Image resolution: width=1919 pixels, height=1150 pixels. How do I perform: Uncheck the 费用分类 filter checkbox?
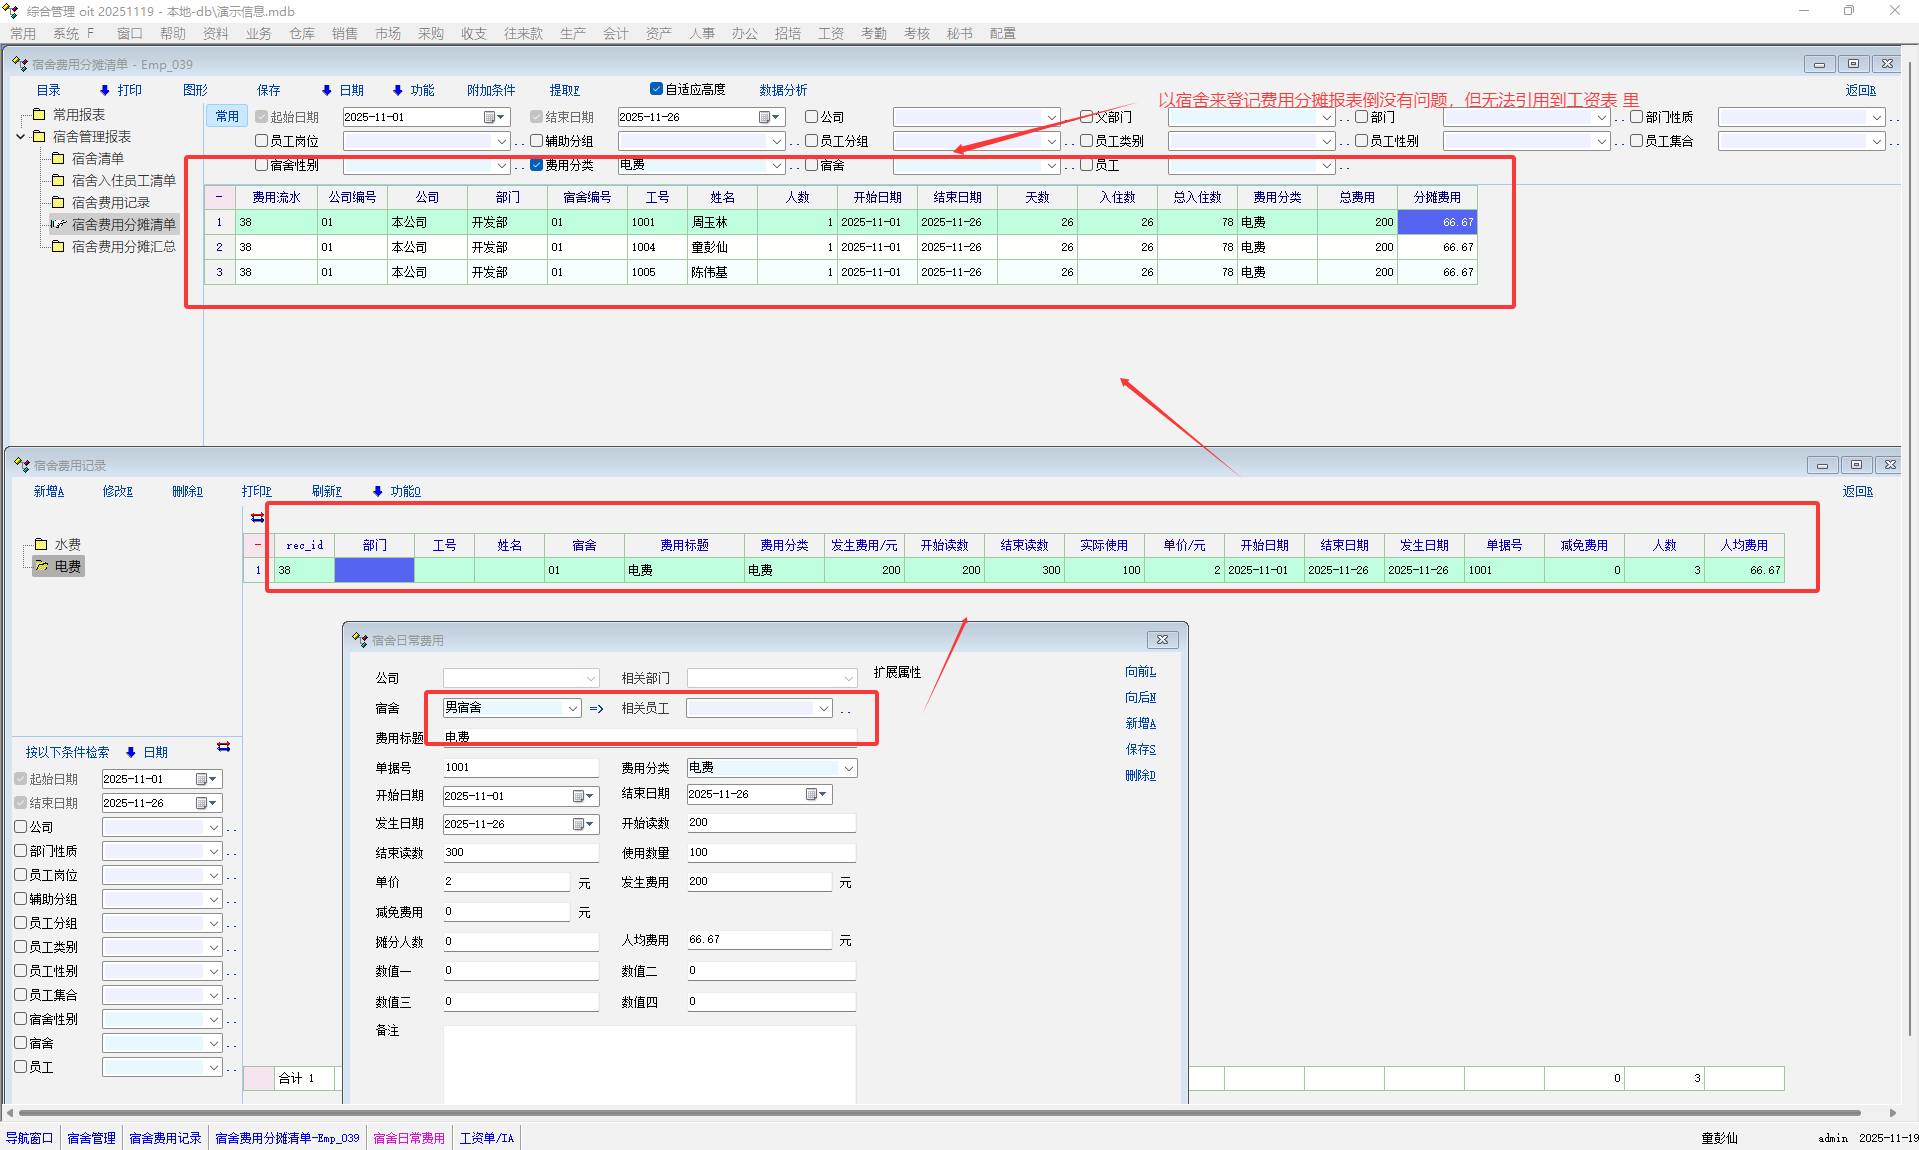click(537, 165)
